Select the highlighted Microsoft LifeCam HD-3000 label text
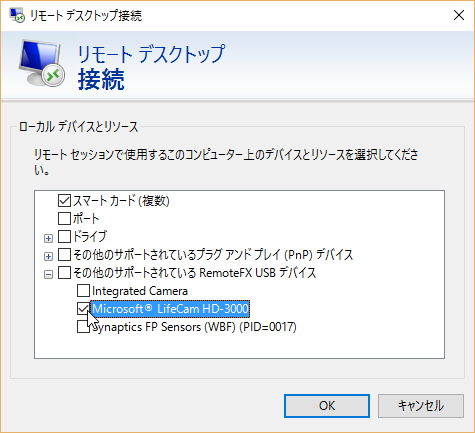 170,309
